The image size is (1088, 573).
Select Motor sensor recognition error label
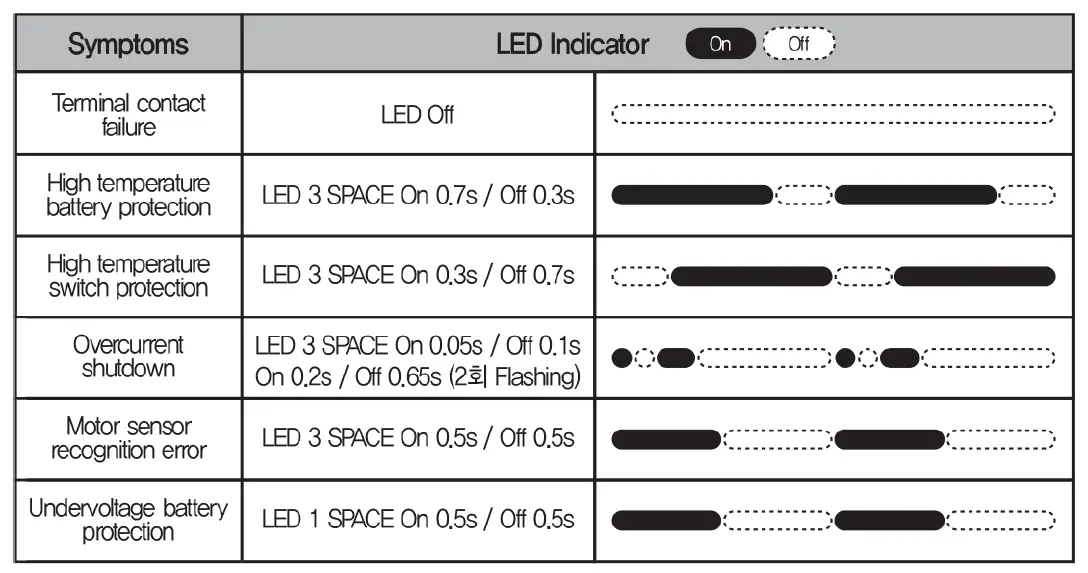(x=128, y=439)
